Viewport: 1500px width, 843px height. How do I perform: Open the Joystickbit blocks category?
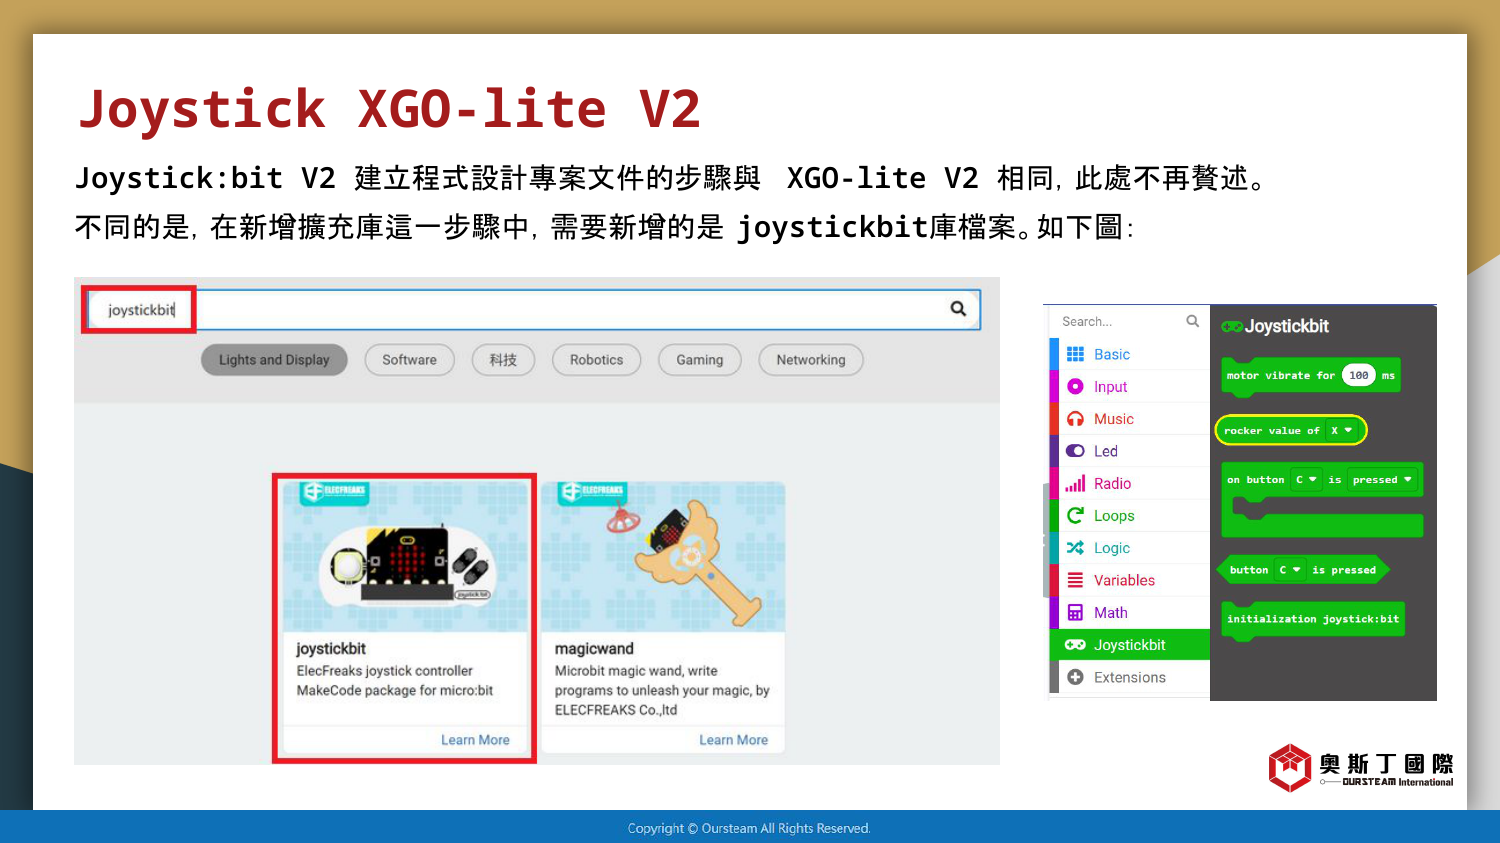pos(1129,645)
